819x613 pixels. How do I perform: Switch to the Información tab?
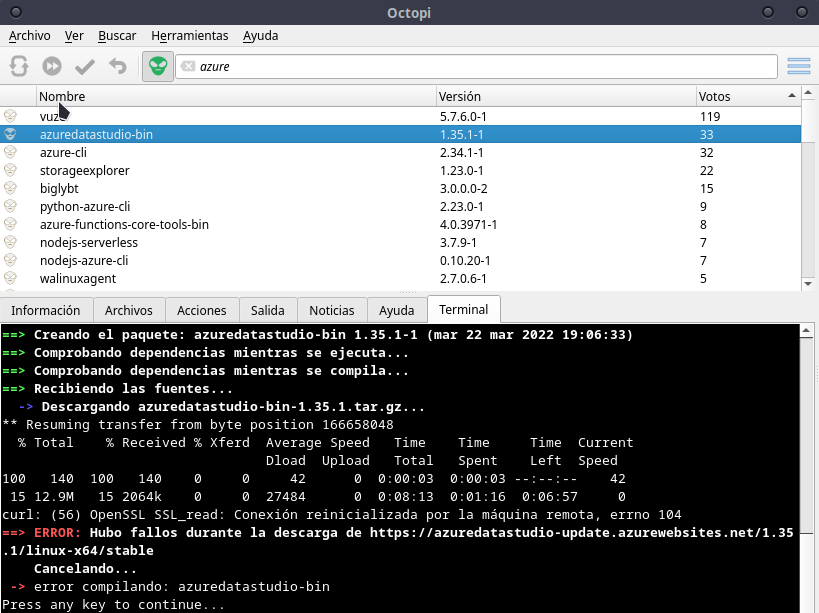tap(46, 310)
